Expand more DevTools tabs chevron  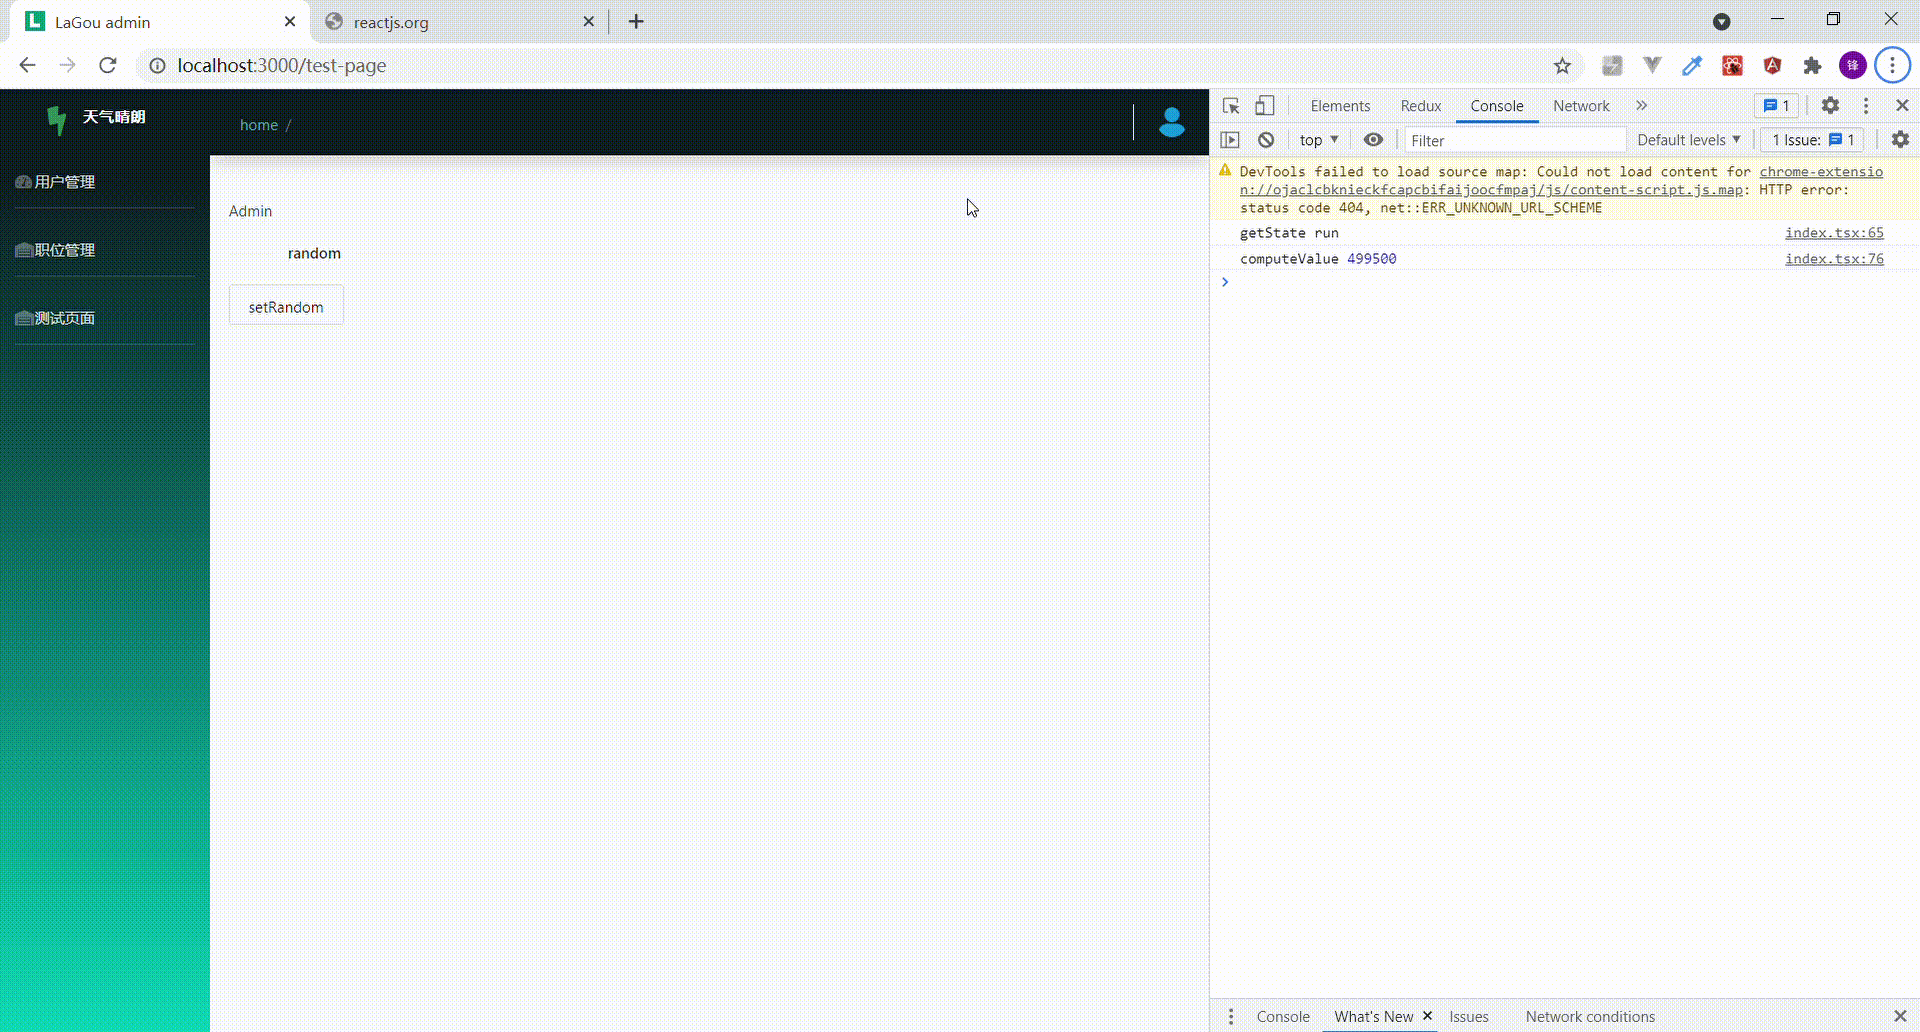(x=1641, y=105)
